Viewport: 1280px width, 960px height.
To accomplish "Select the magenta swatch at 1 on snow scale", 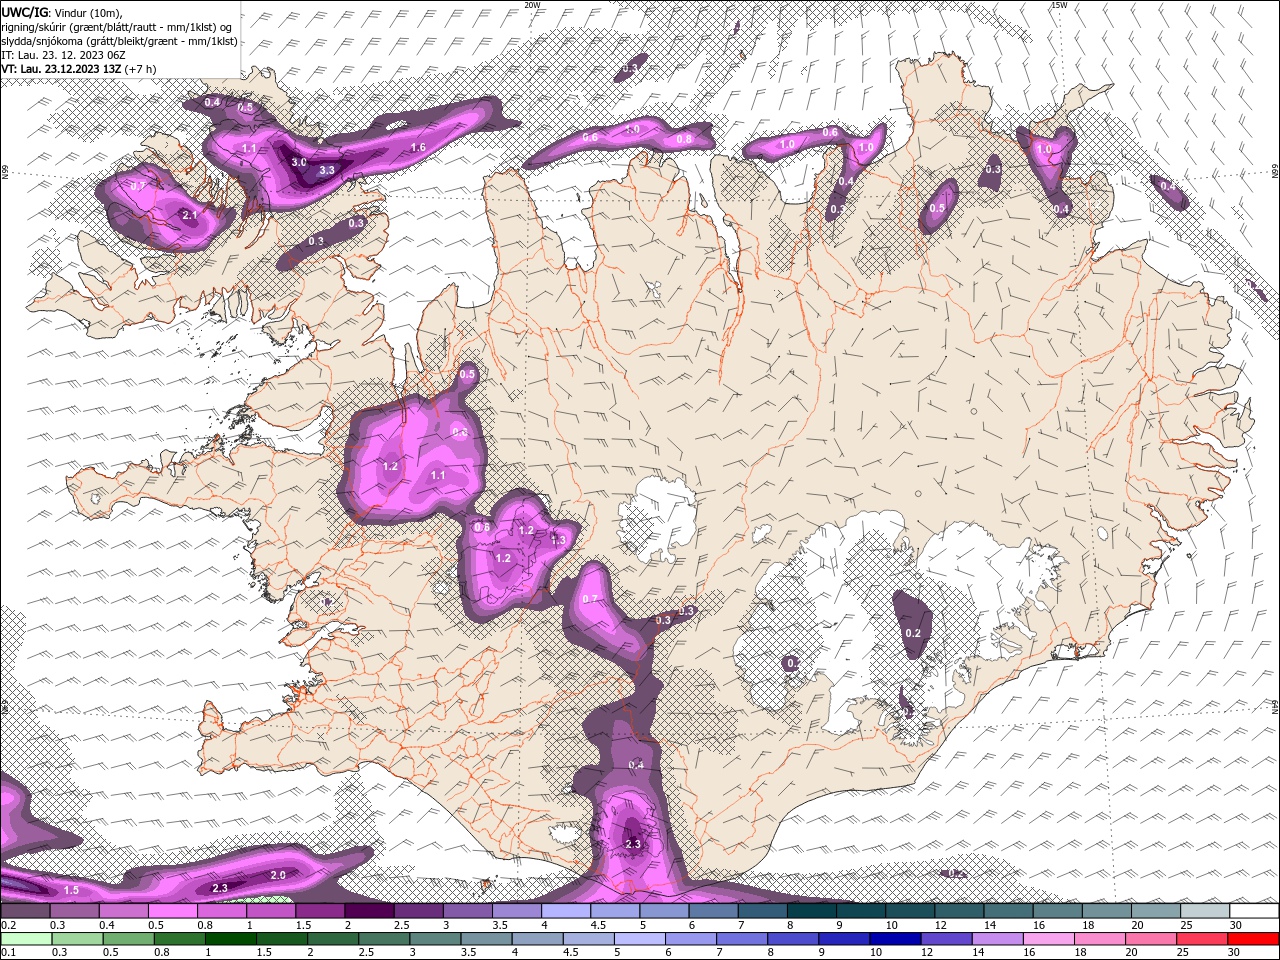I will (x=270, y=910).
